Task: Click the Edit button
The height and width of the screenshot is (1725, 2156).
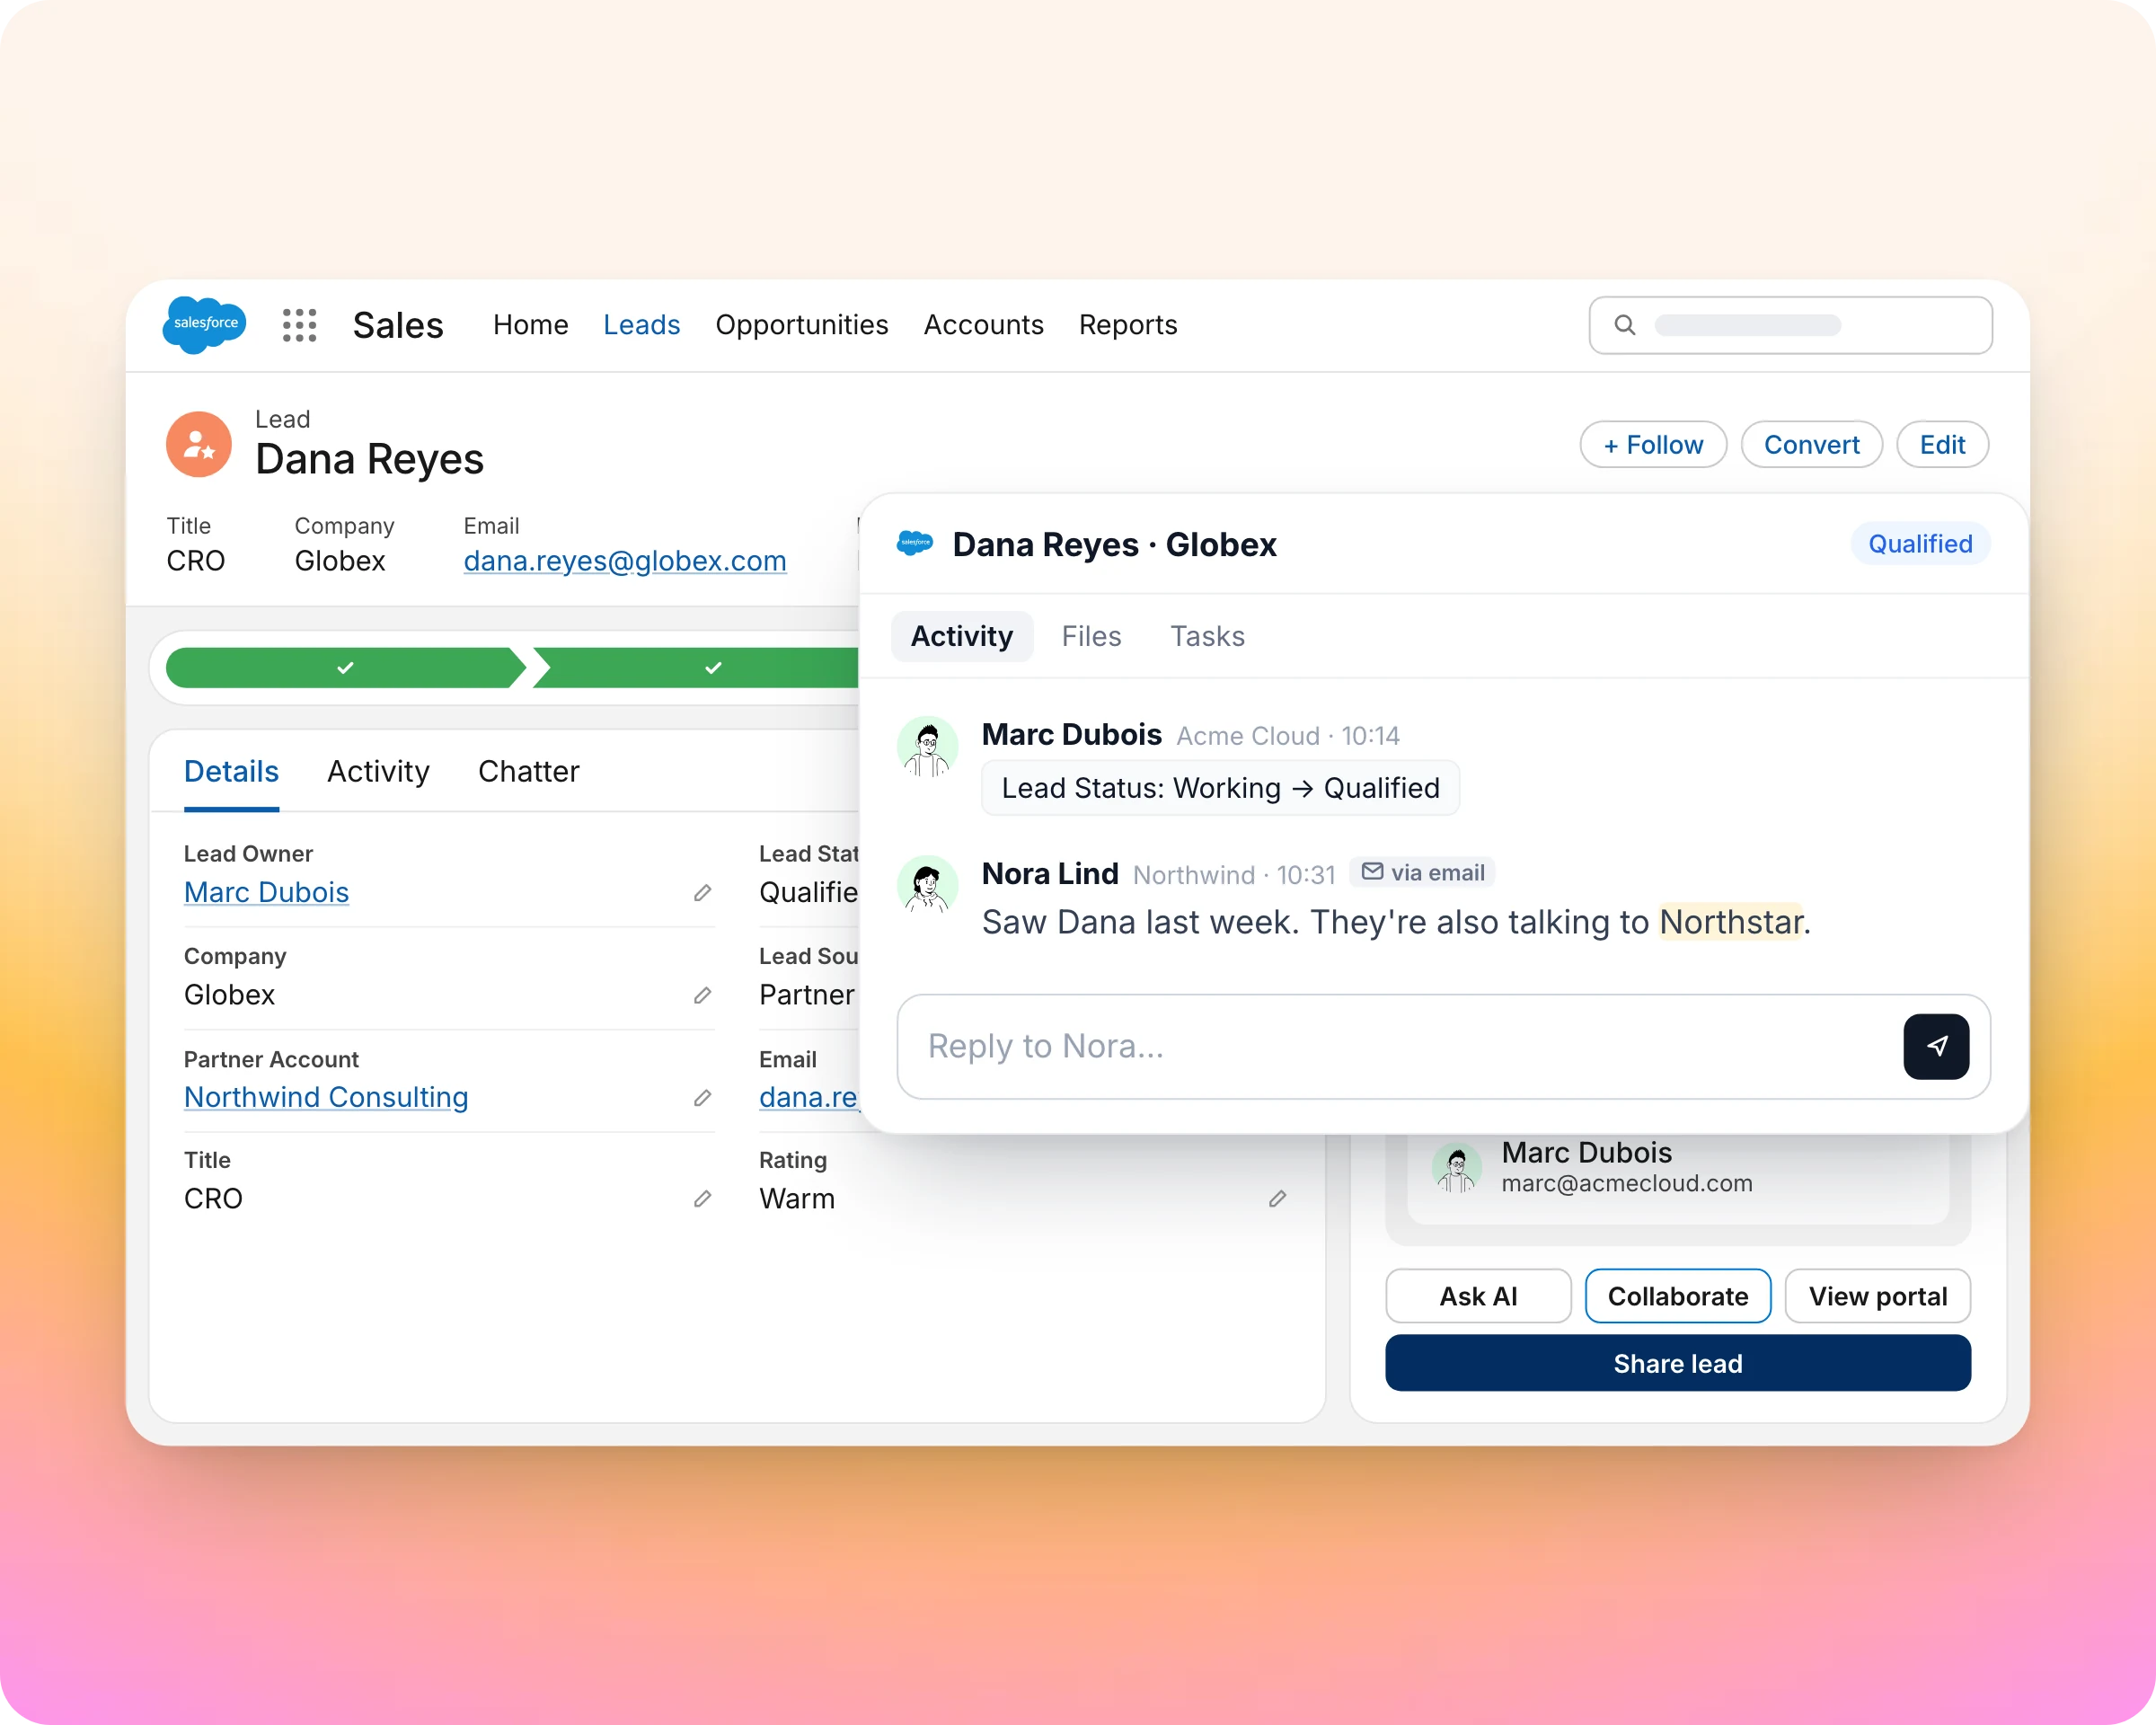Action: tap(1942, 444)
